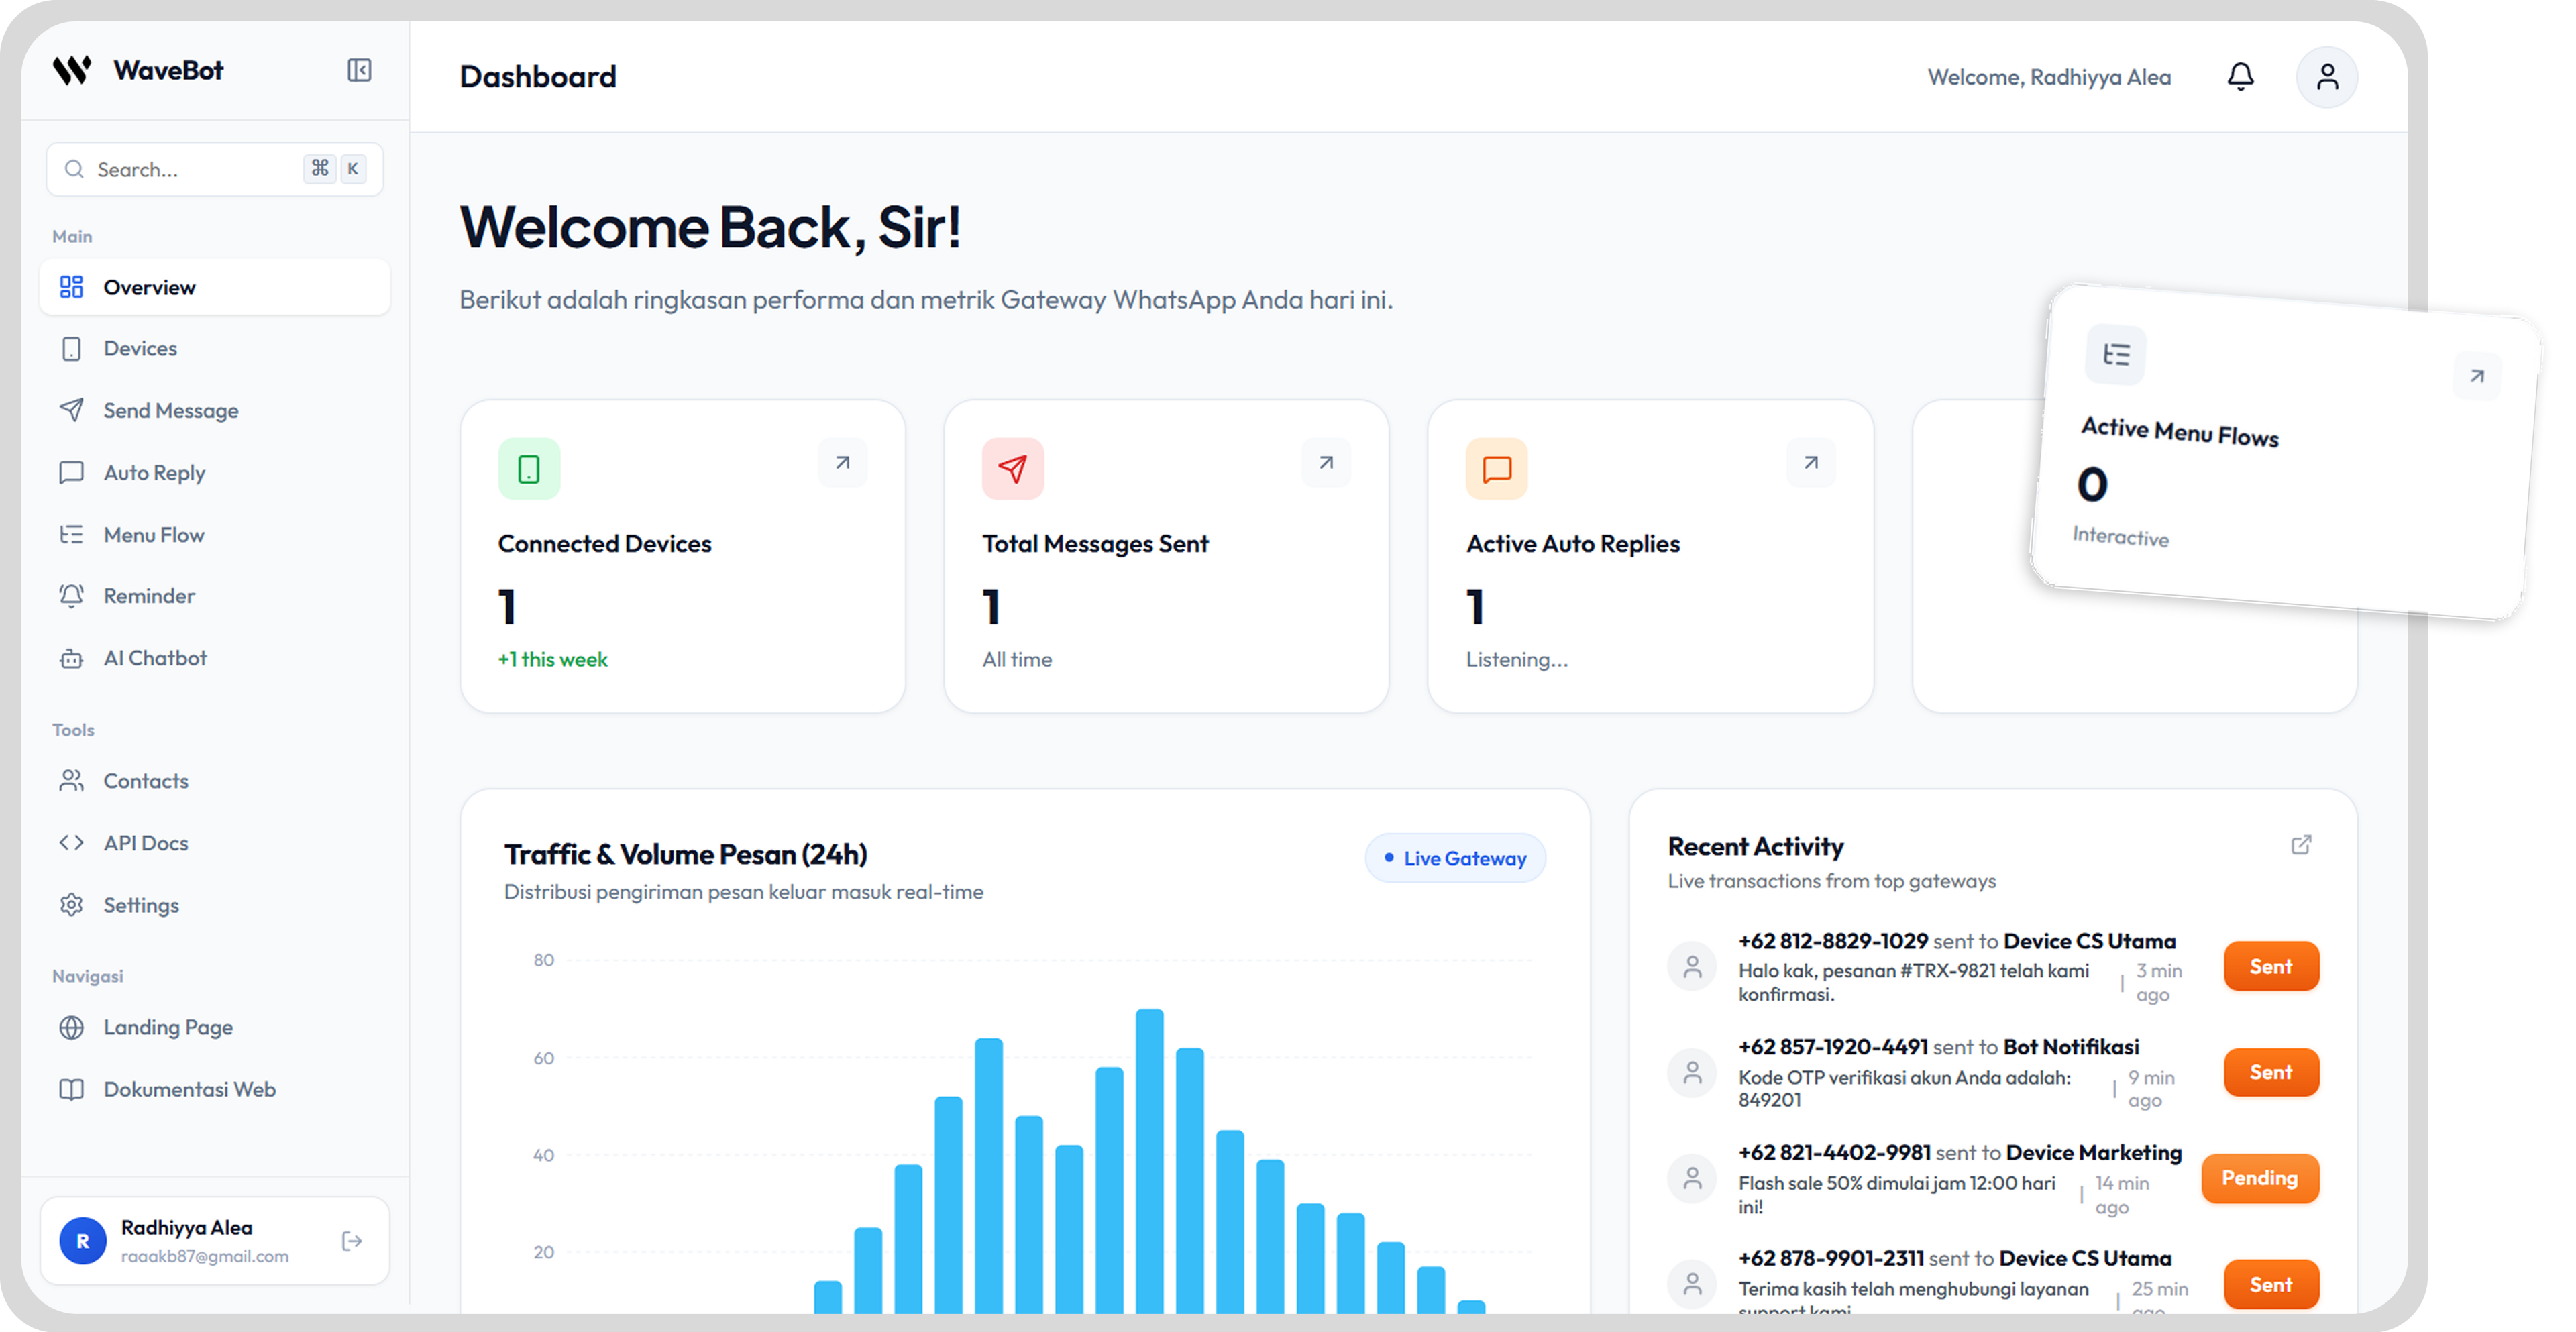2576x1332 pixels.
Task: Open AI Chatbot page
Action: (215, 657)
